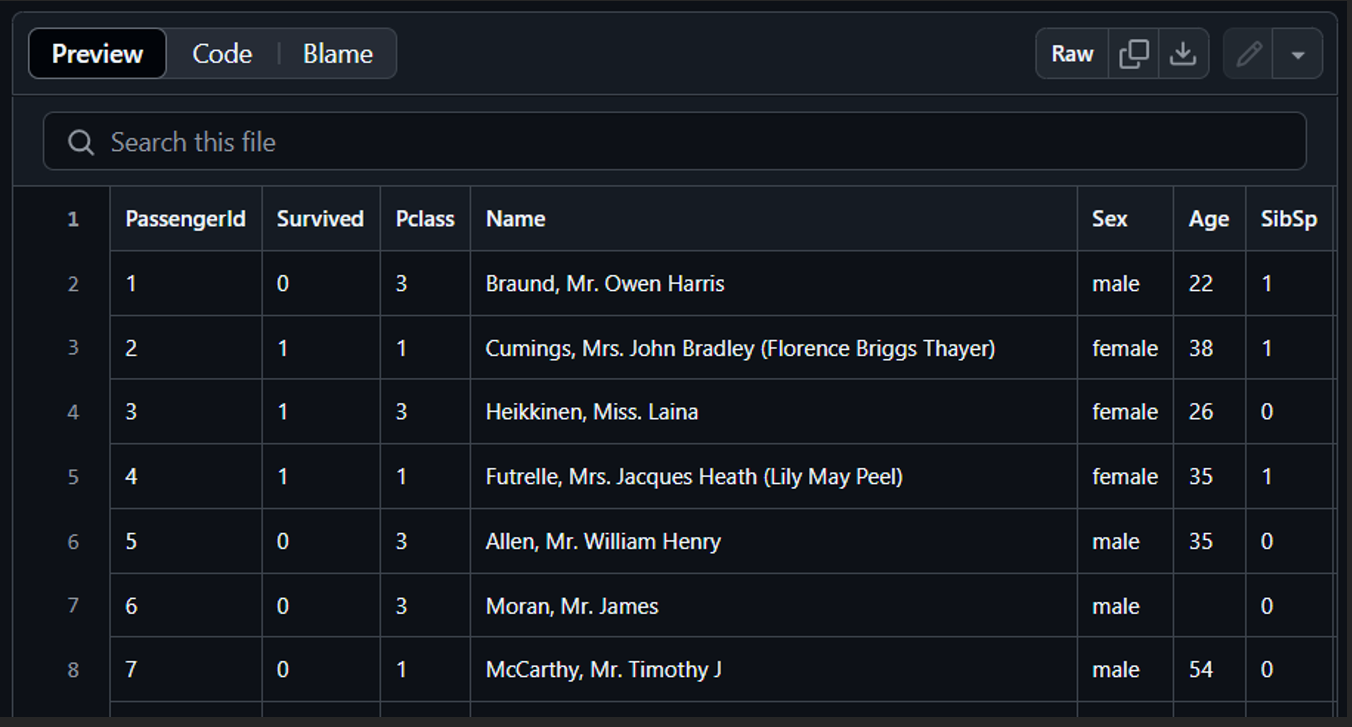
Task: Download the raw file icon
Action: [x=1183, y=54]
